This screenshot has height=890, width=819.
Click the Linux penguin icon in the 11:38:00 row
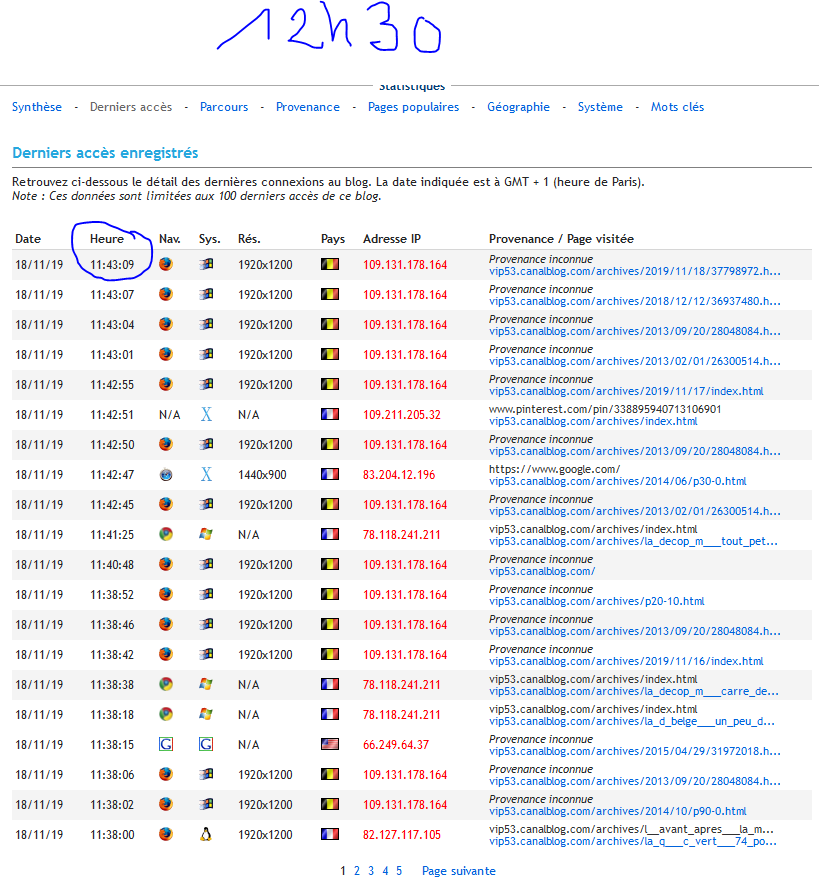[206, 834]
